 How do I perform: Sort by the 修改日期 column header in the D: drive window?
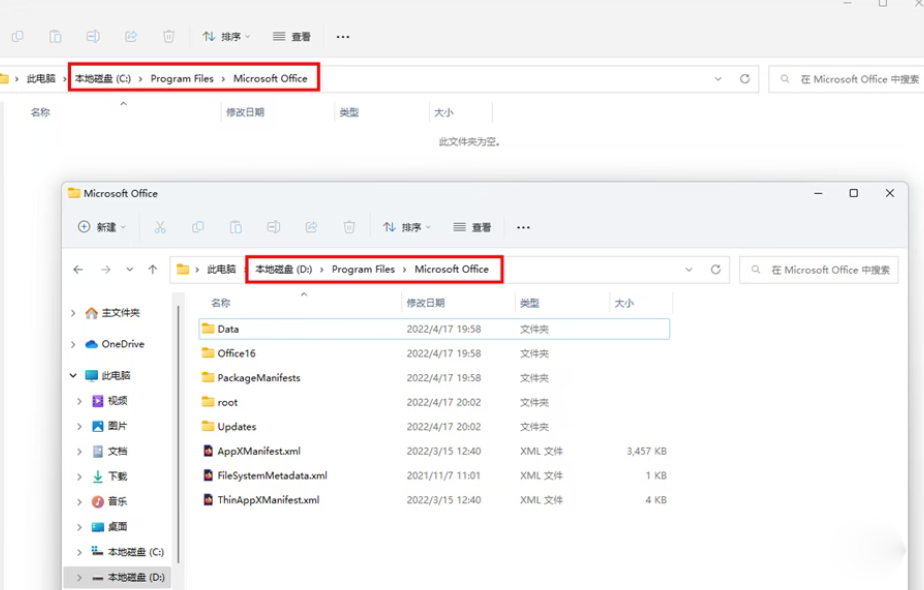pos(423,303)
